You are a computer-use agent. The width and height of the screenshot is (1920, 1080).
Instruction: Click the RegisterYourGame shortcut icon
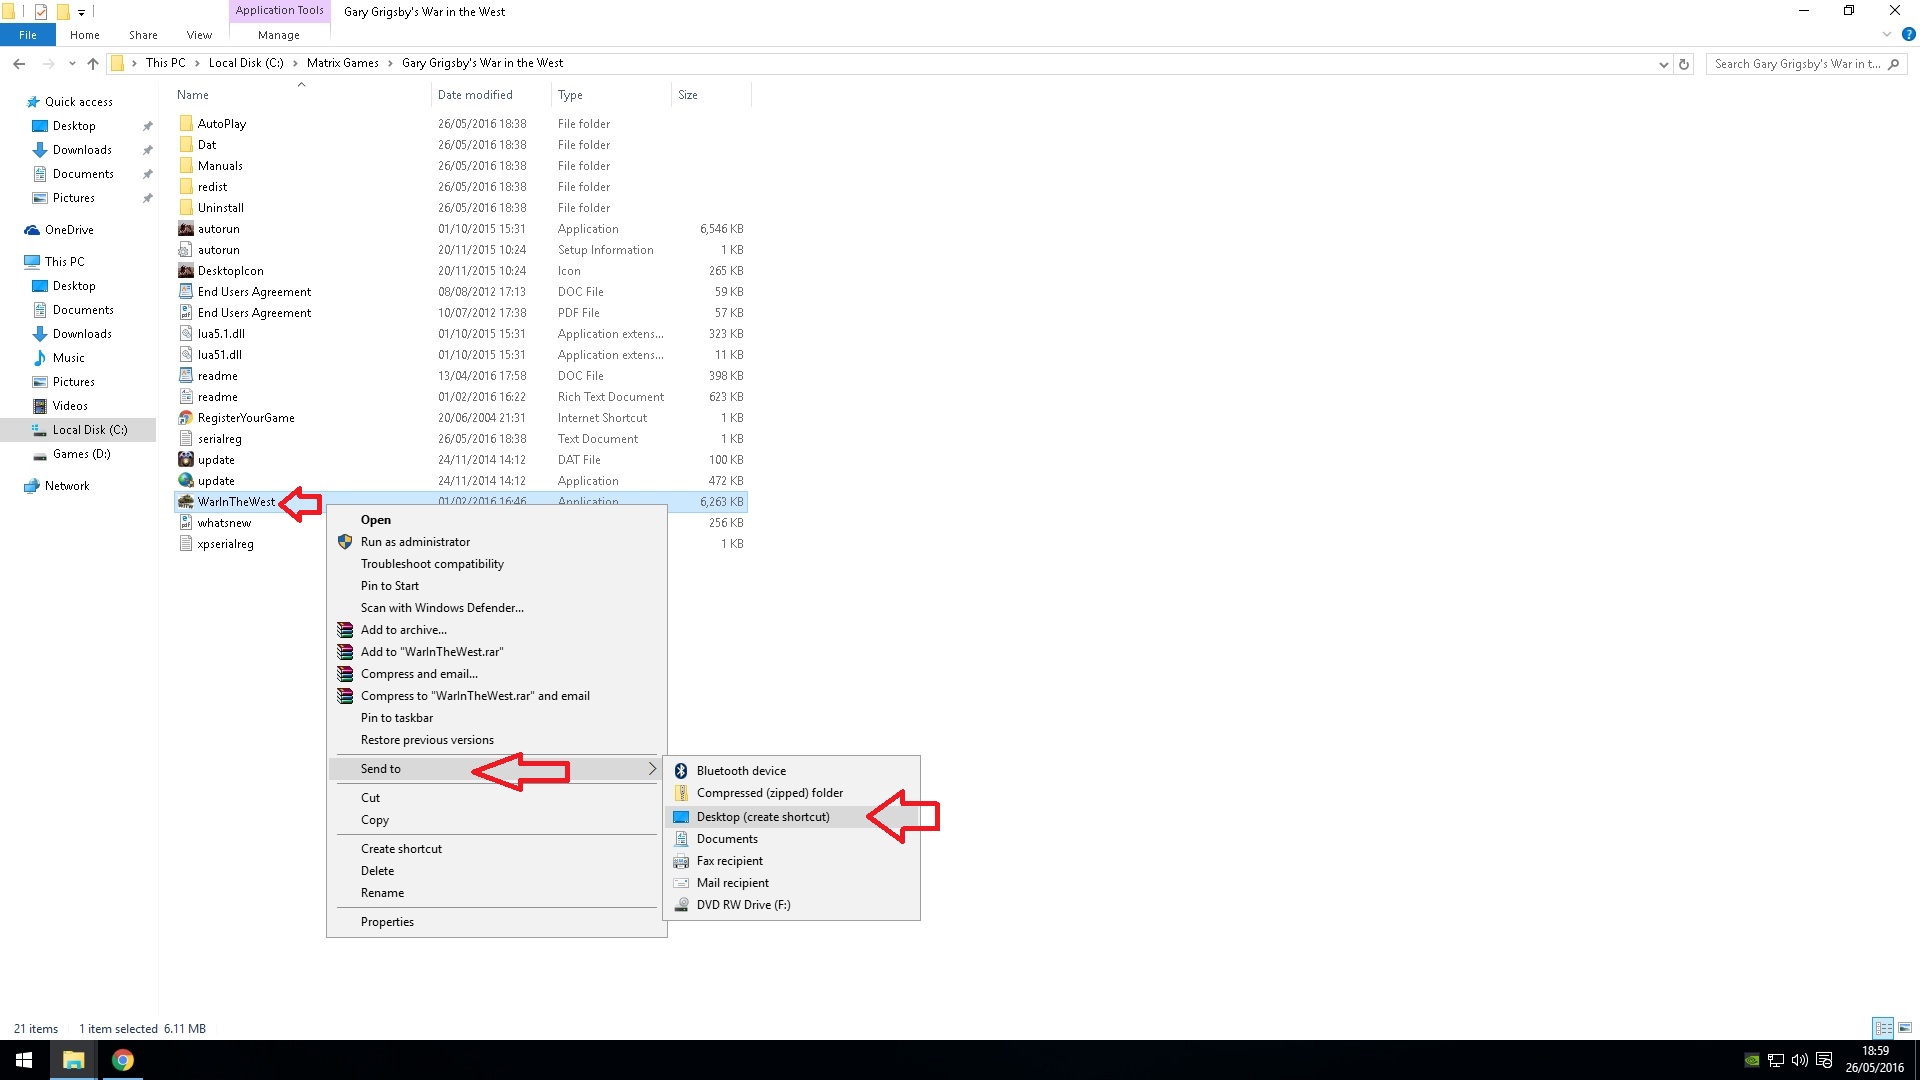click(186, 418)
